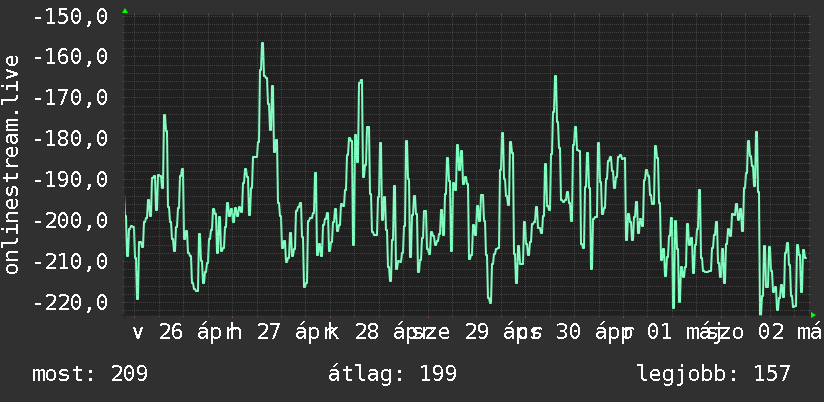Click the green arrow at right of x-axis
The image size is (824, 402).
point(813,315)
